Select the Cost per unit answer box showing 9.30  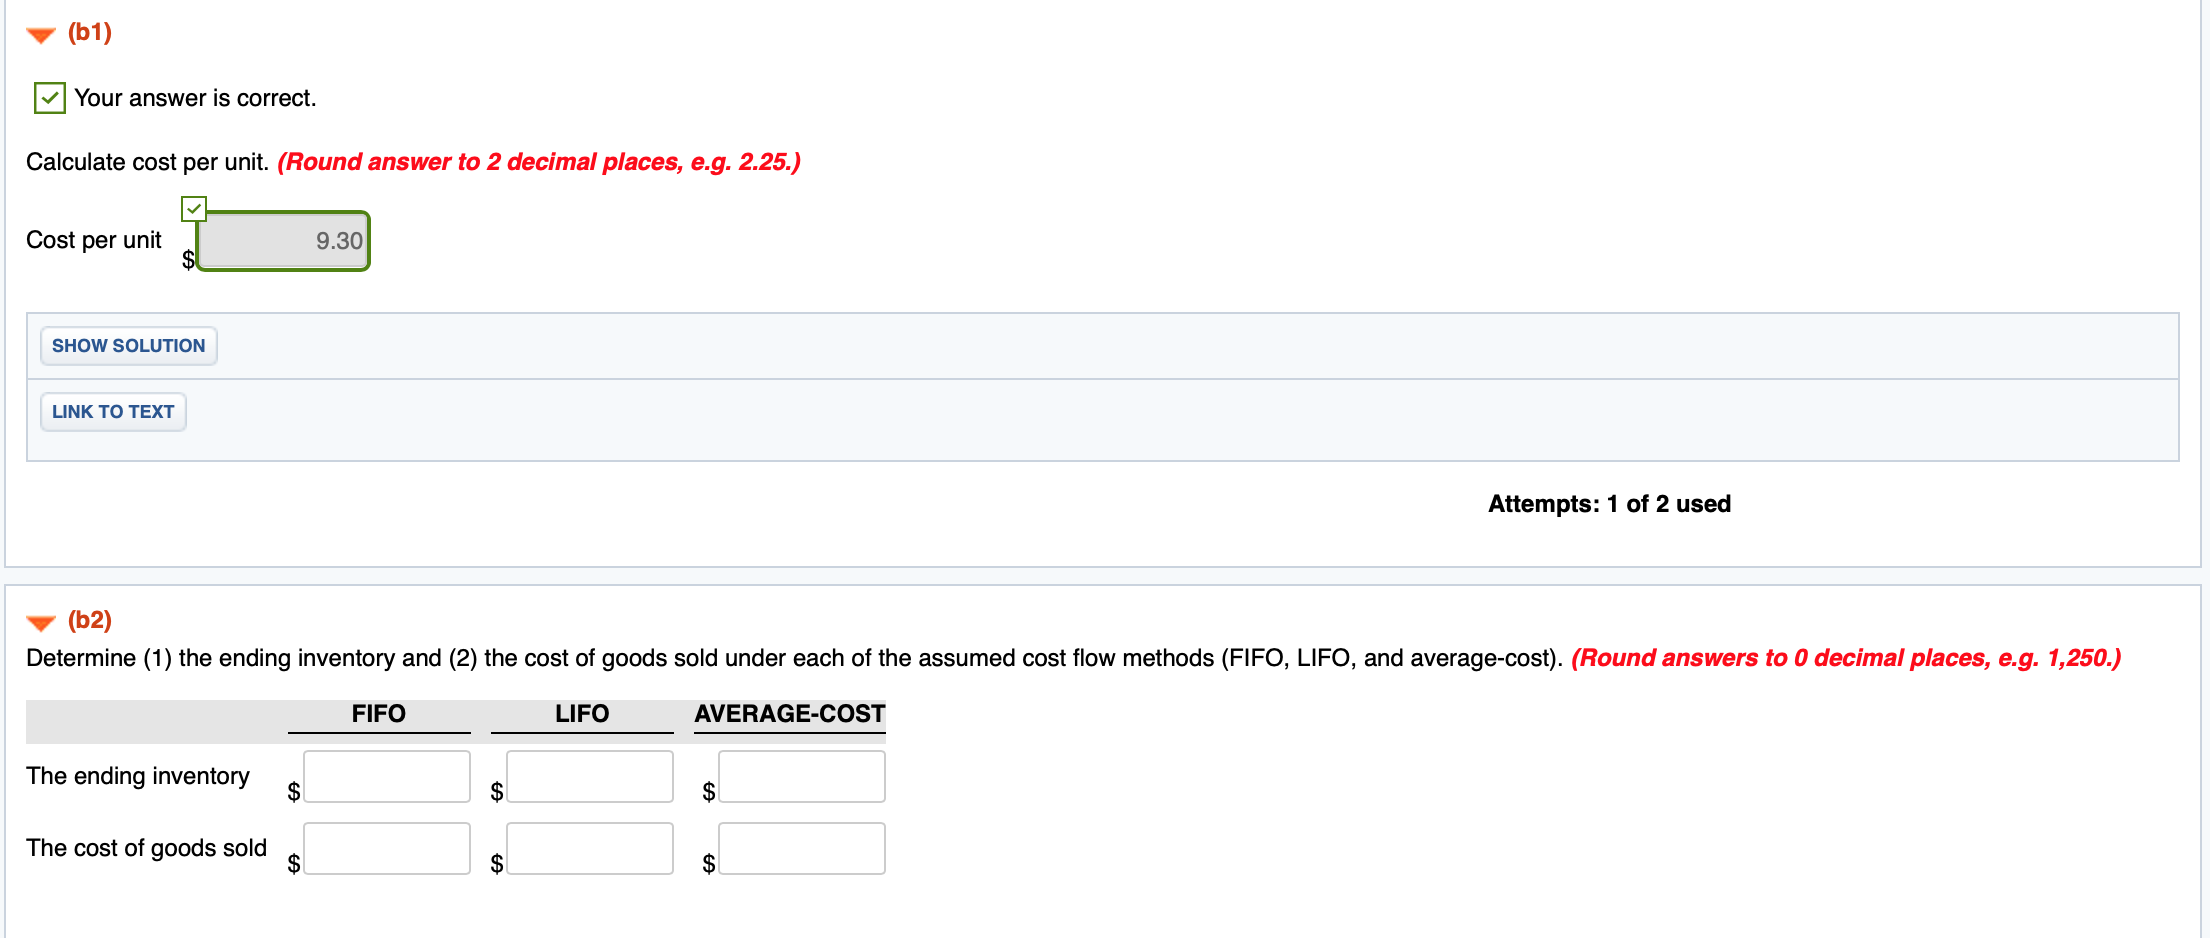click(283, 241)
